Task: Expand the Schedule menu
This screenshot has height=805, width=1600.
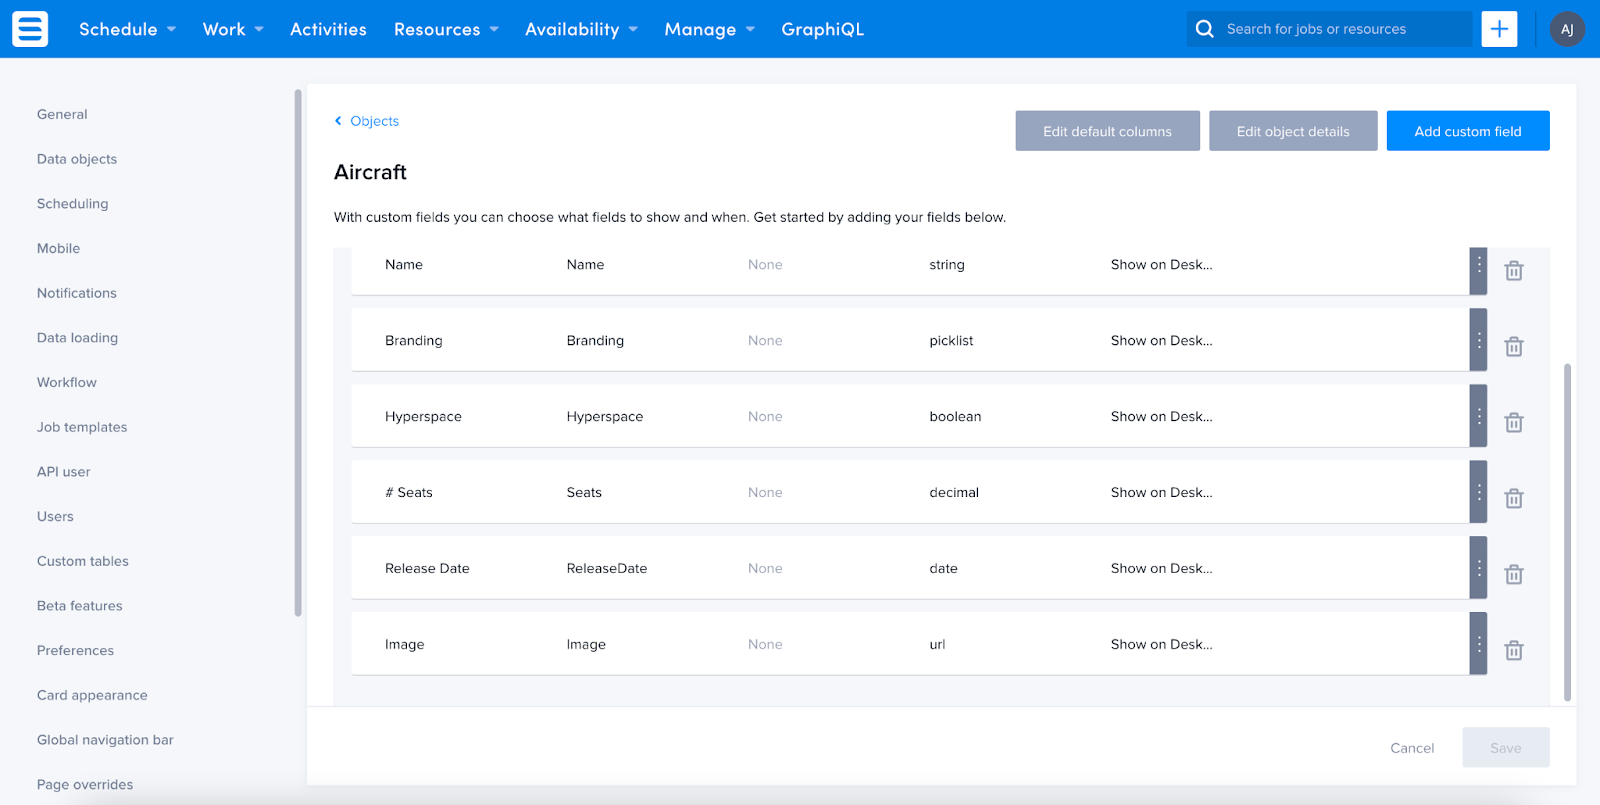Action: (127, 29)
